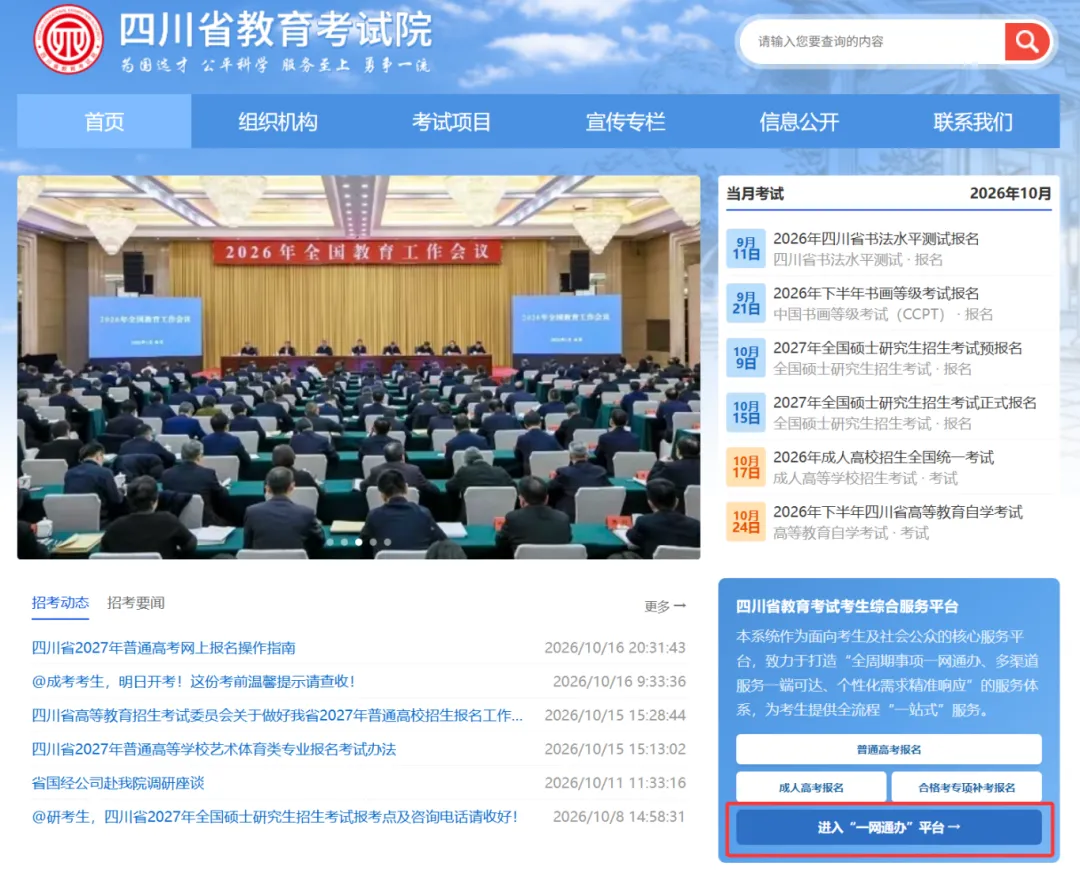This screenshot has width=1080, height=870.
Task: Open 艺术体育类专业报名考试办法 article
Action: pyautogui.click(x=214, y=749)
